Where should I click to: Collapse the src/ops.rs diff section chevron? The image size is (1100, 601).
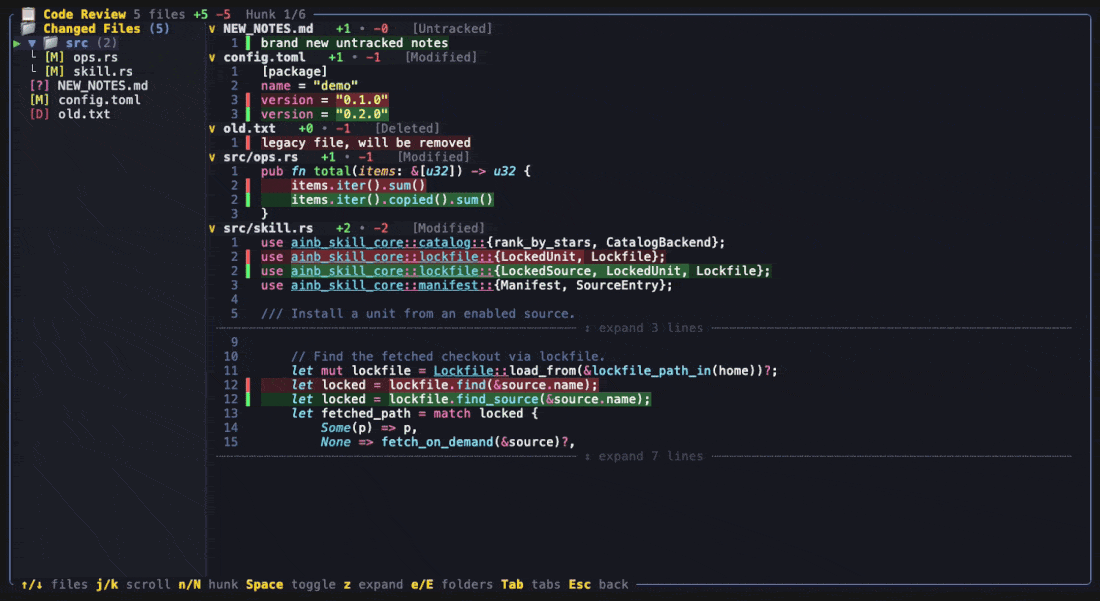tap(212, 157)
